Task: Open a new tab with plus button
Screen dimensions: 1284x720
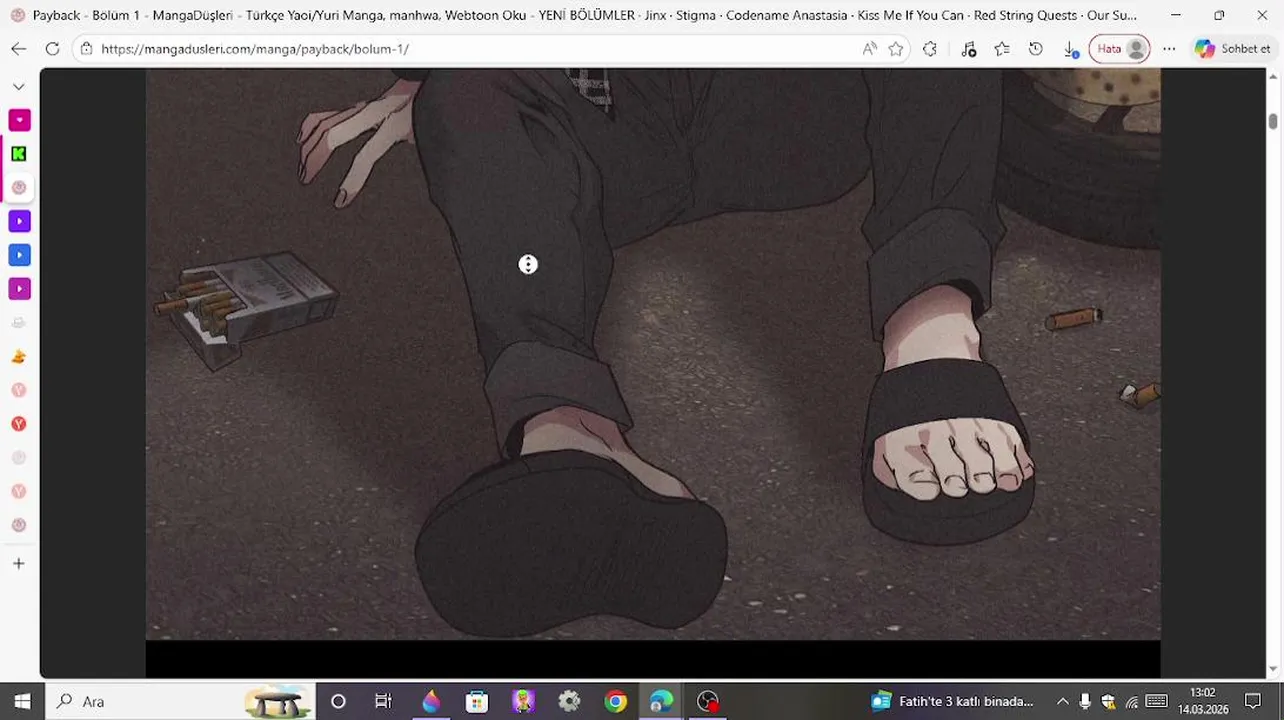Action: click(x=18, y=564)
